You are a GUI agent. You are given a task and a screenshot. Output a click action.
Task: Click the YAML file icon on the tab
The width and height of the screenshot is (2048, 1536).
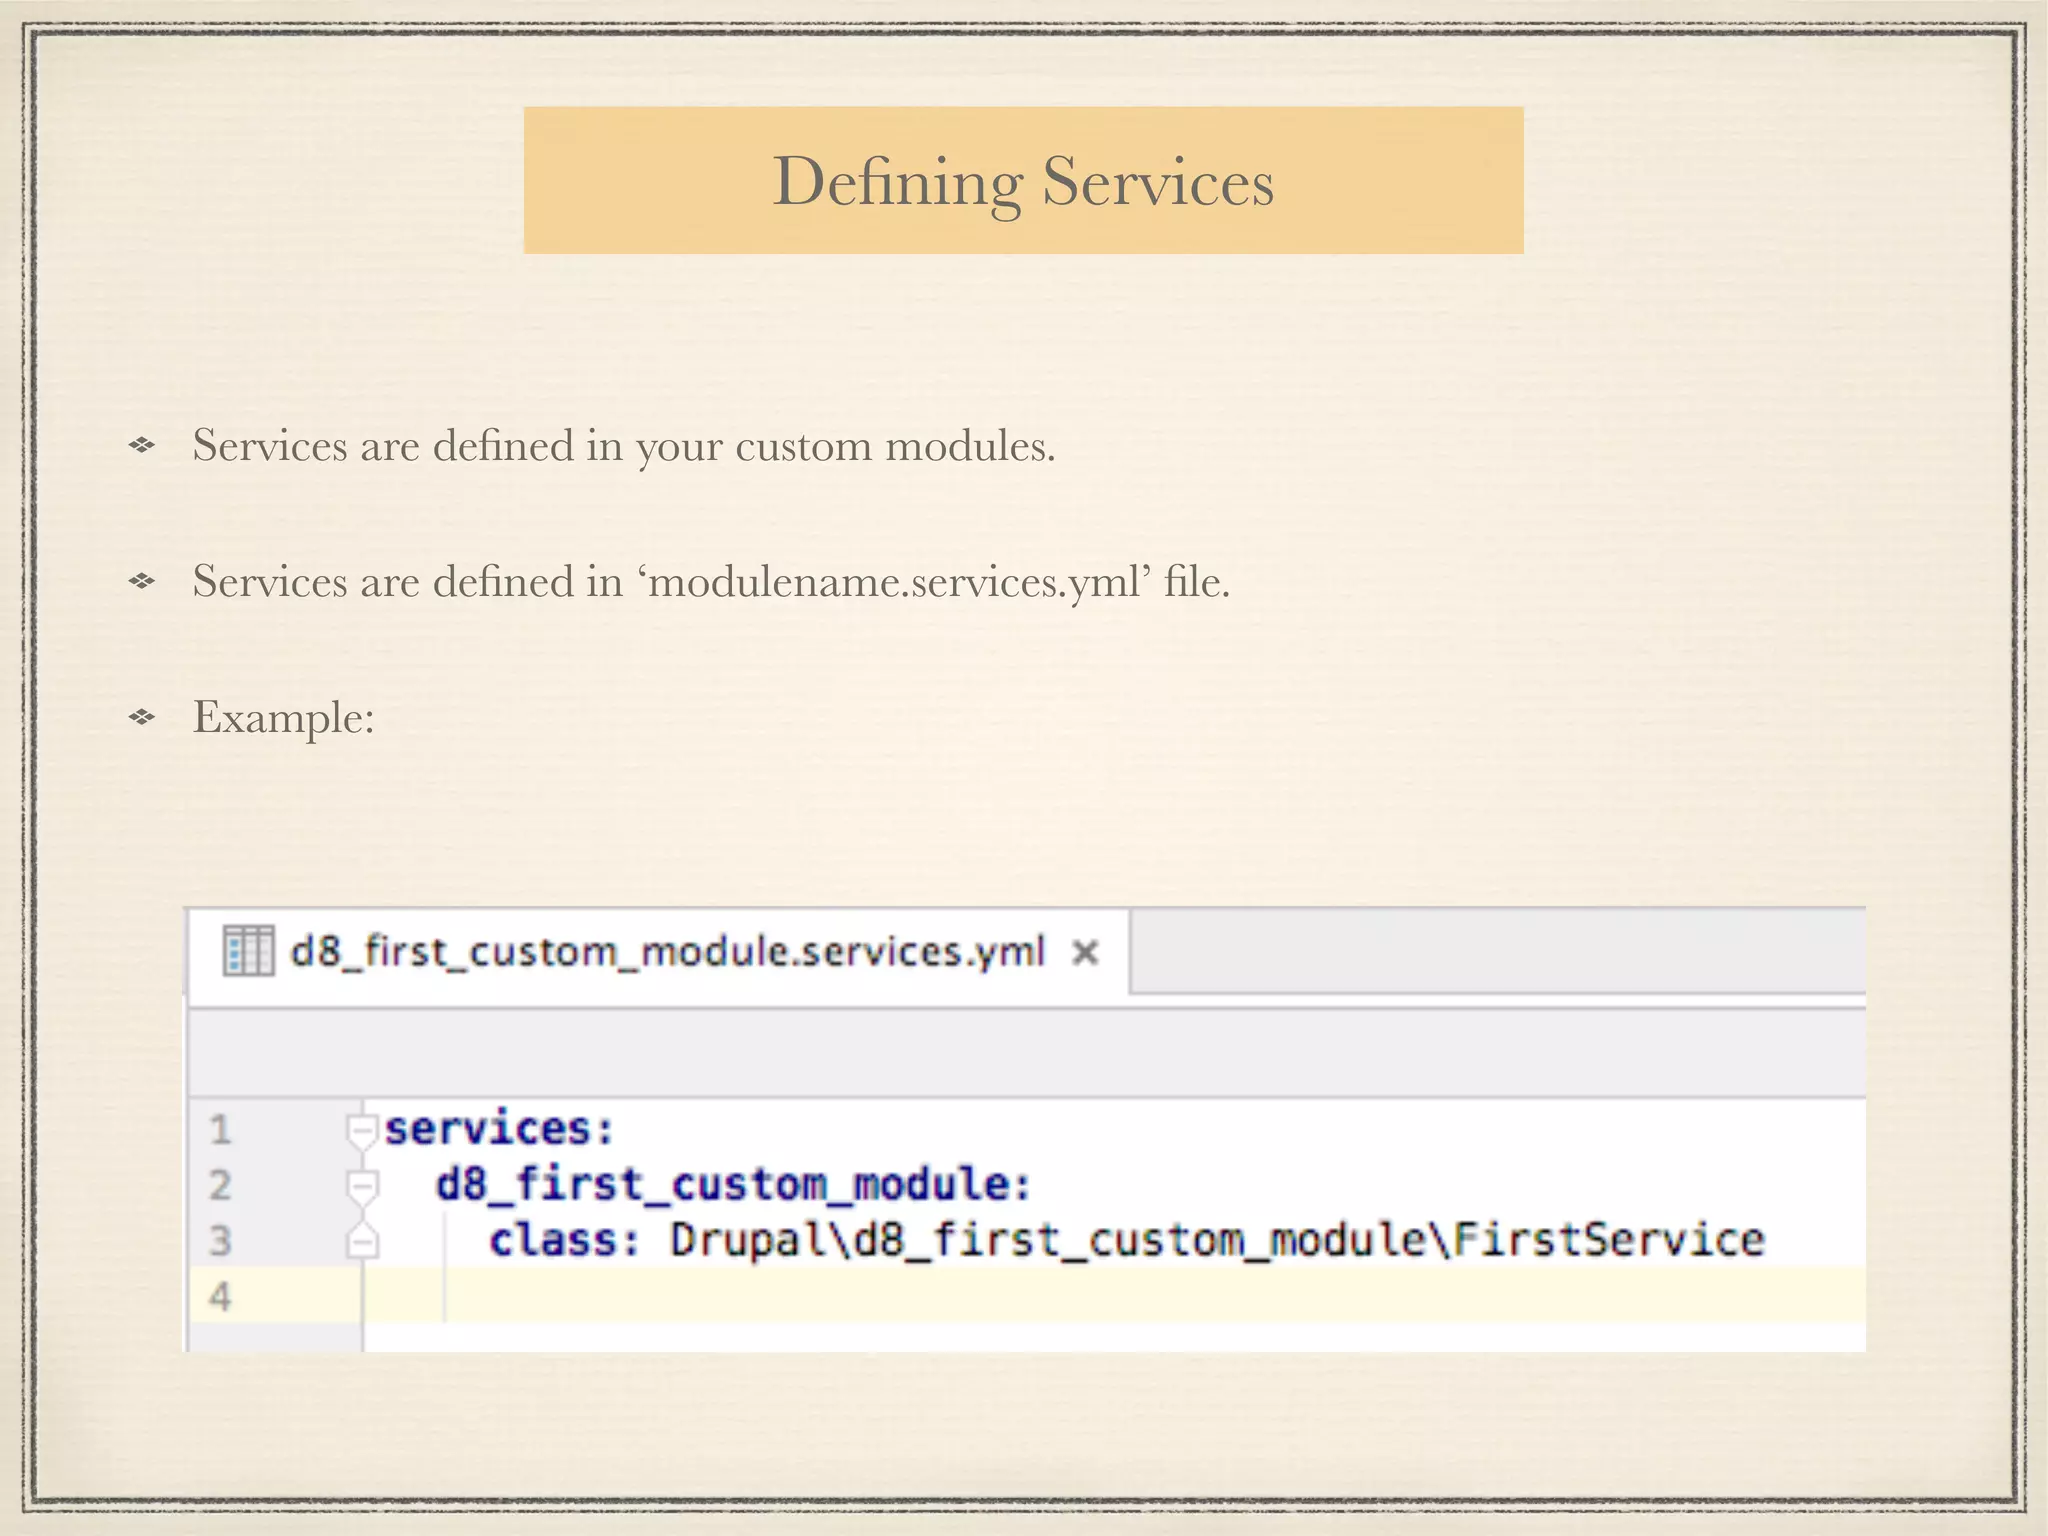coord(247,950)
